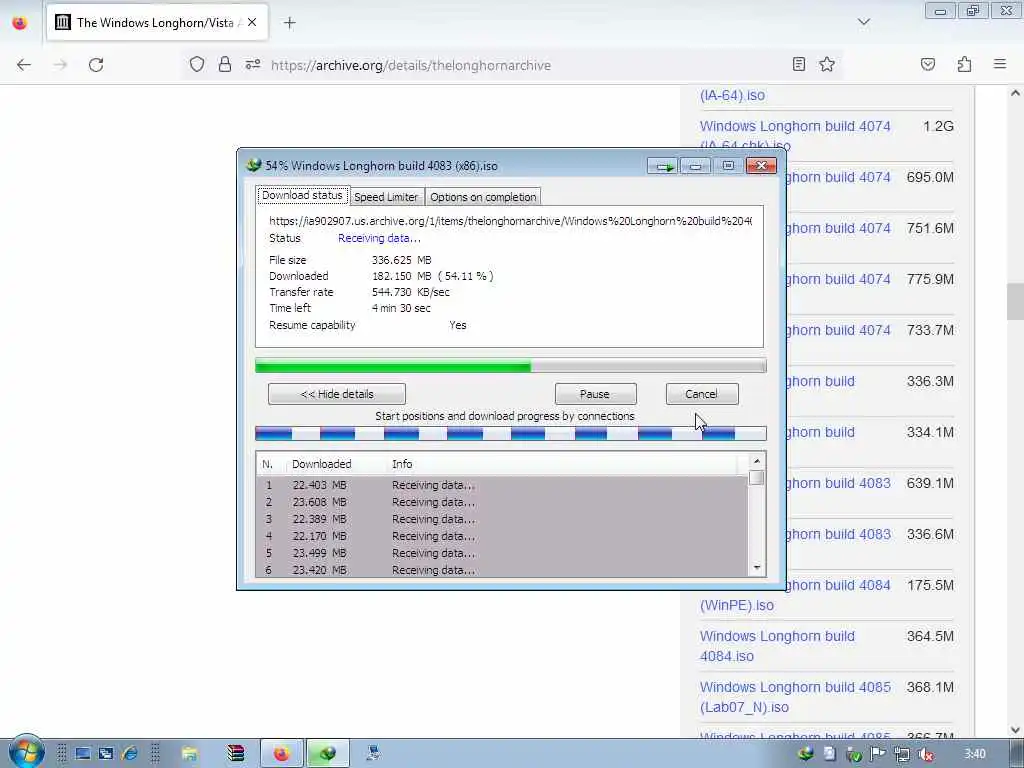Click the download URL text in IDM
1024x768 pixels.
point(511,221)
